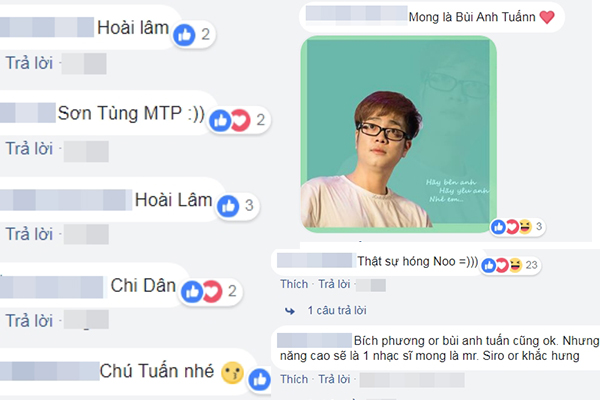The image size is (600, 400).
Task: Click 'Trả lời' under the Bích phương comment
Action: click(334, 379)
